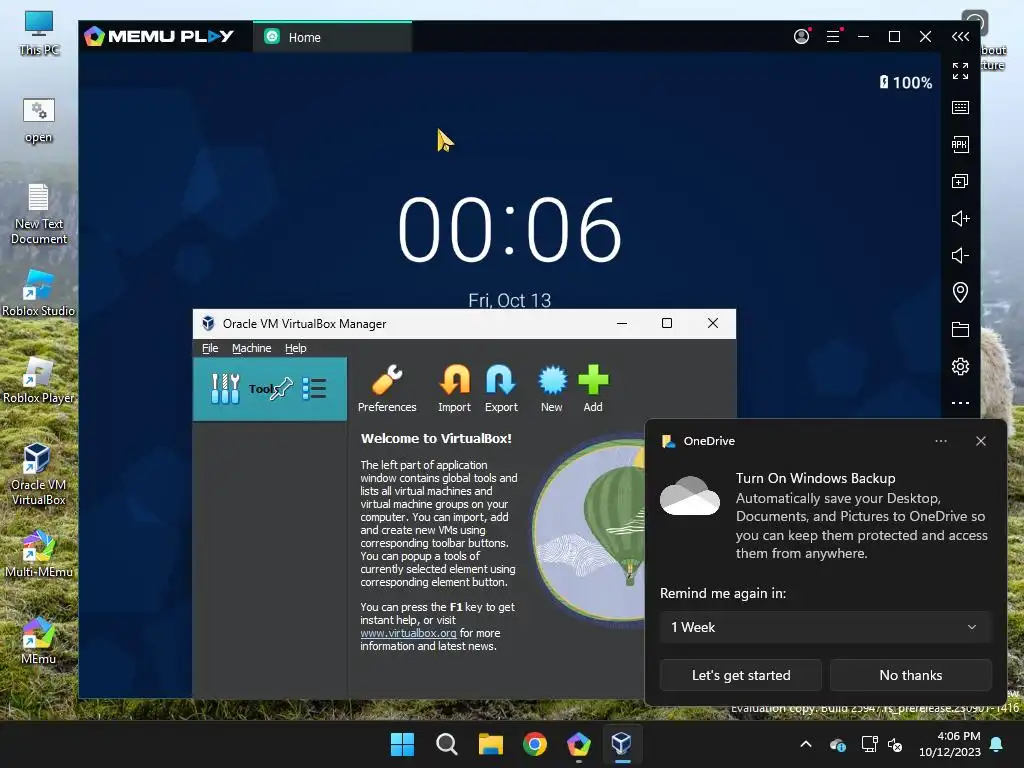The width and height of the screenshot is (1024, 768).
Task: Select New Text Document on desktop
Action: coord(39,214)
